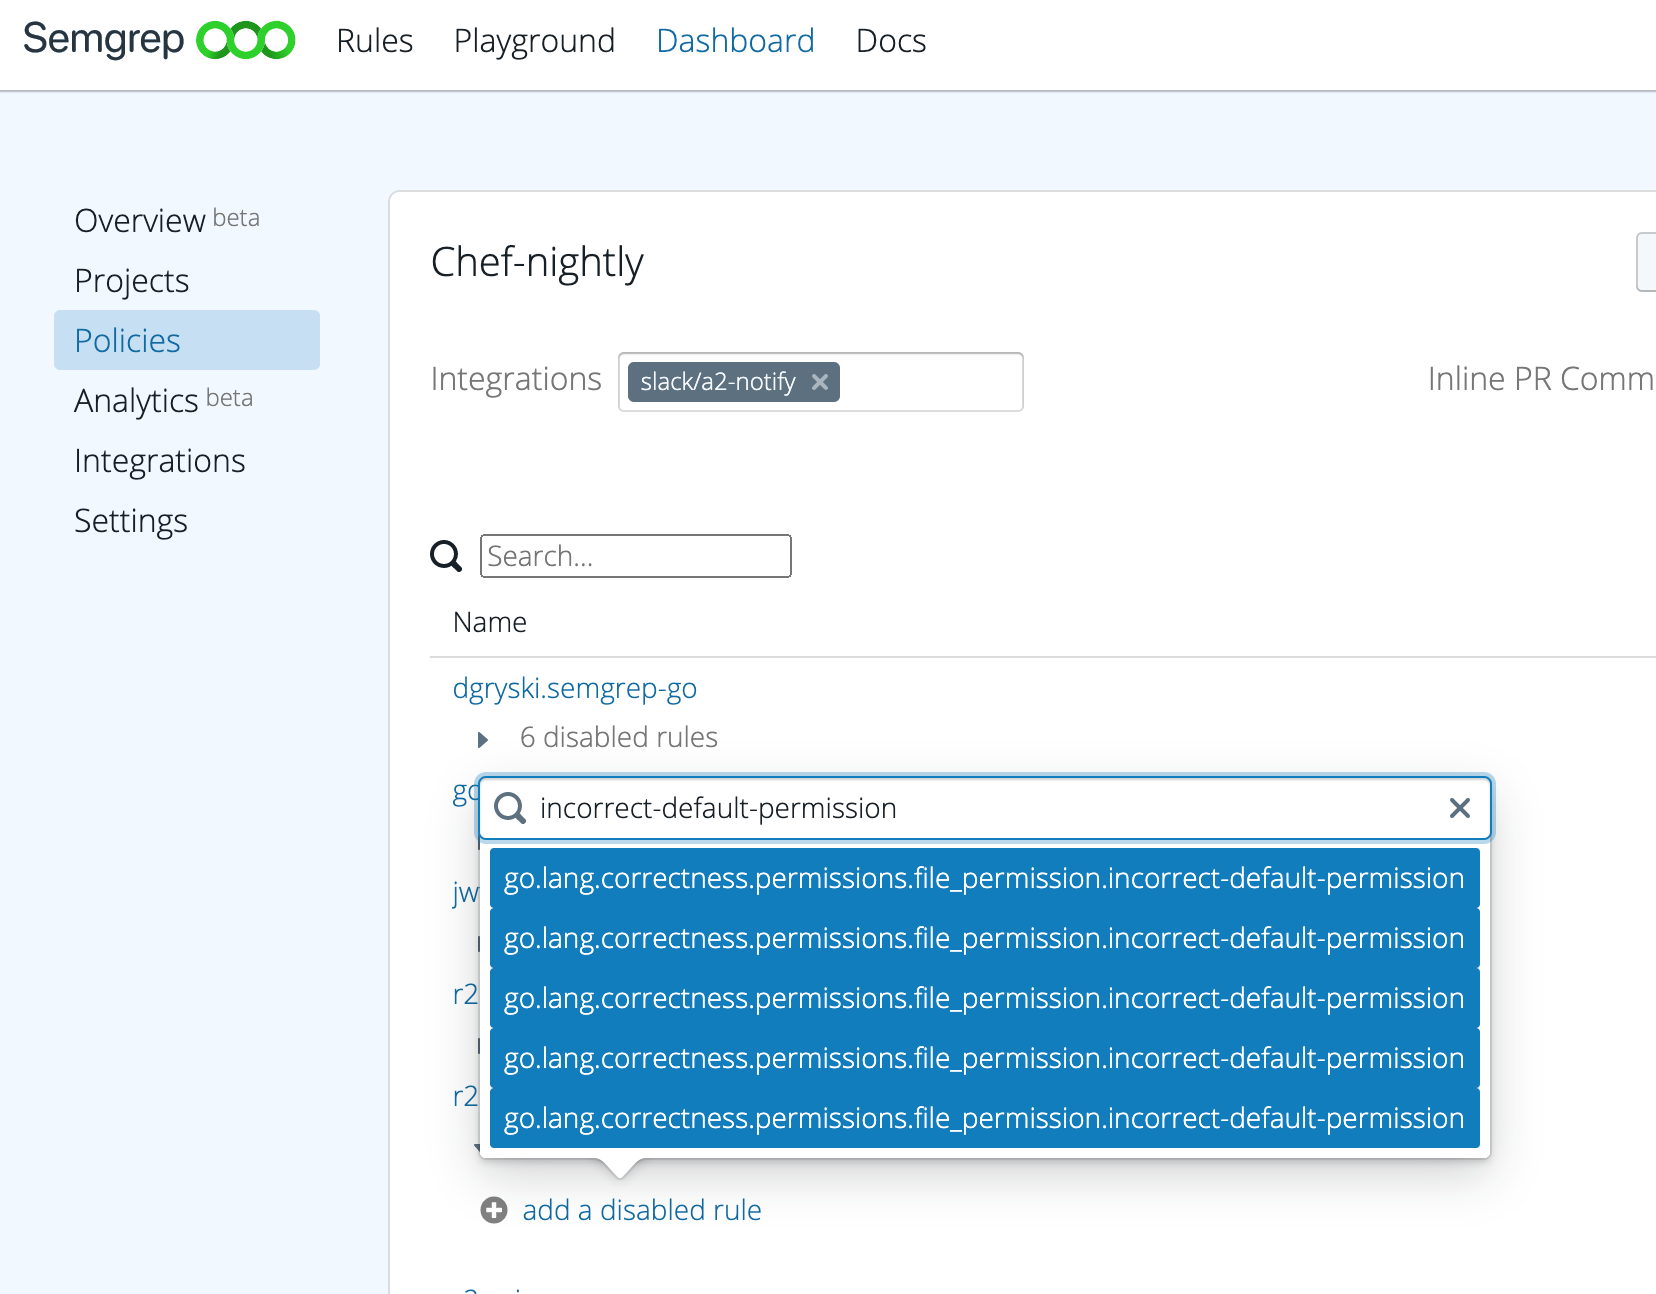Remove the slack/a2-notify integration tag

tap(819, 382)
